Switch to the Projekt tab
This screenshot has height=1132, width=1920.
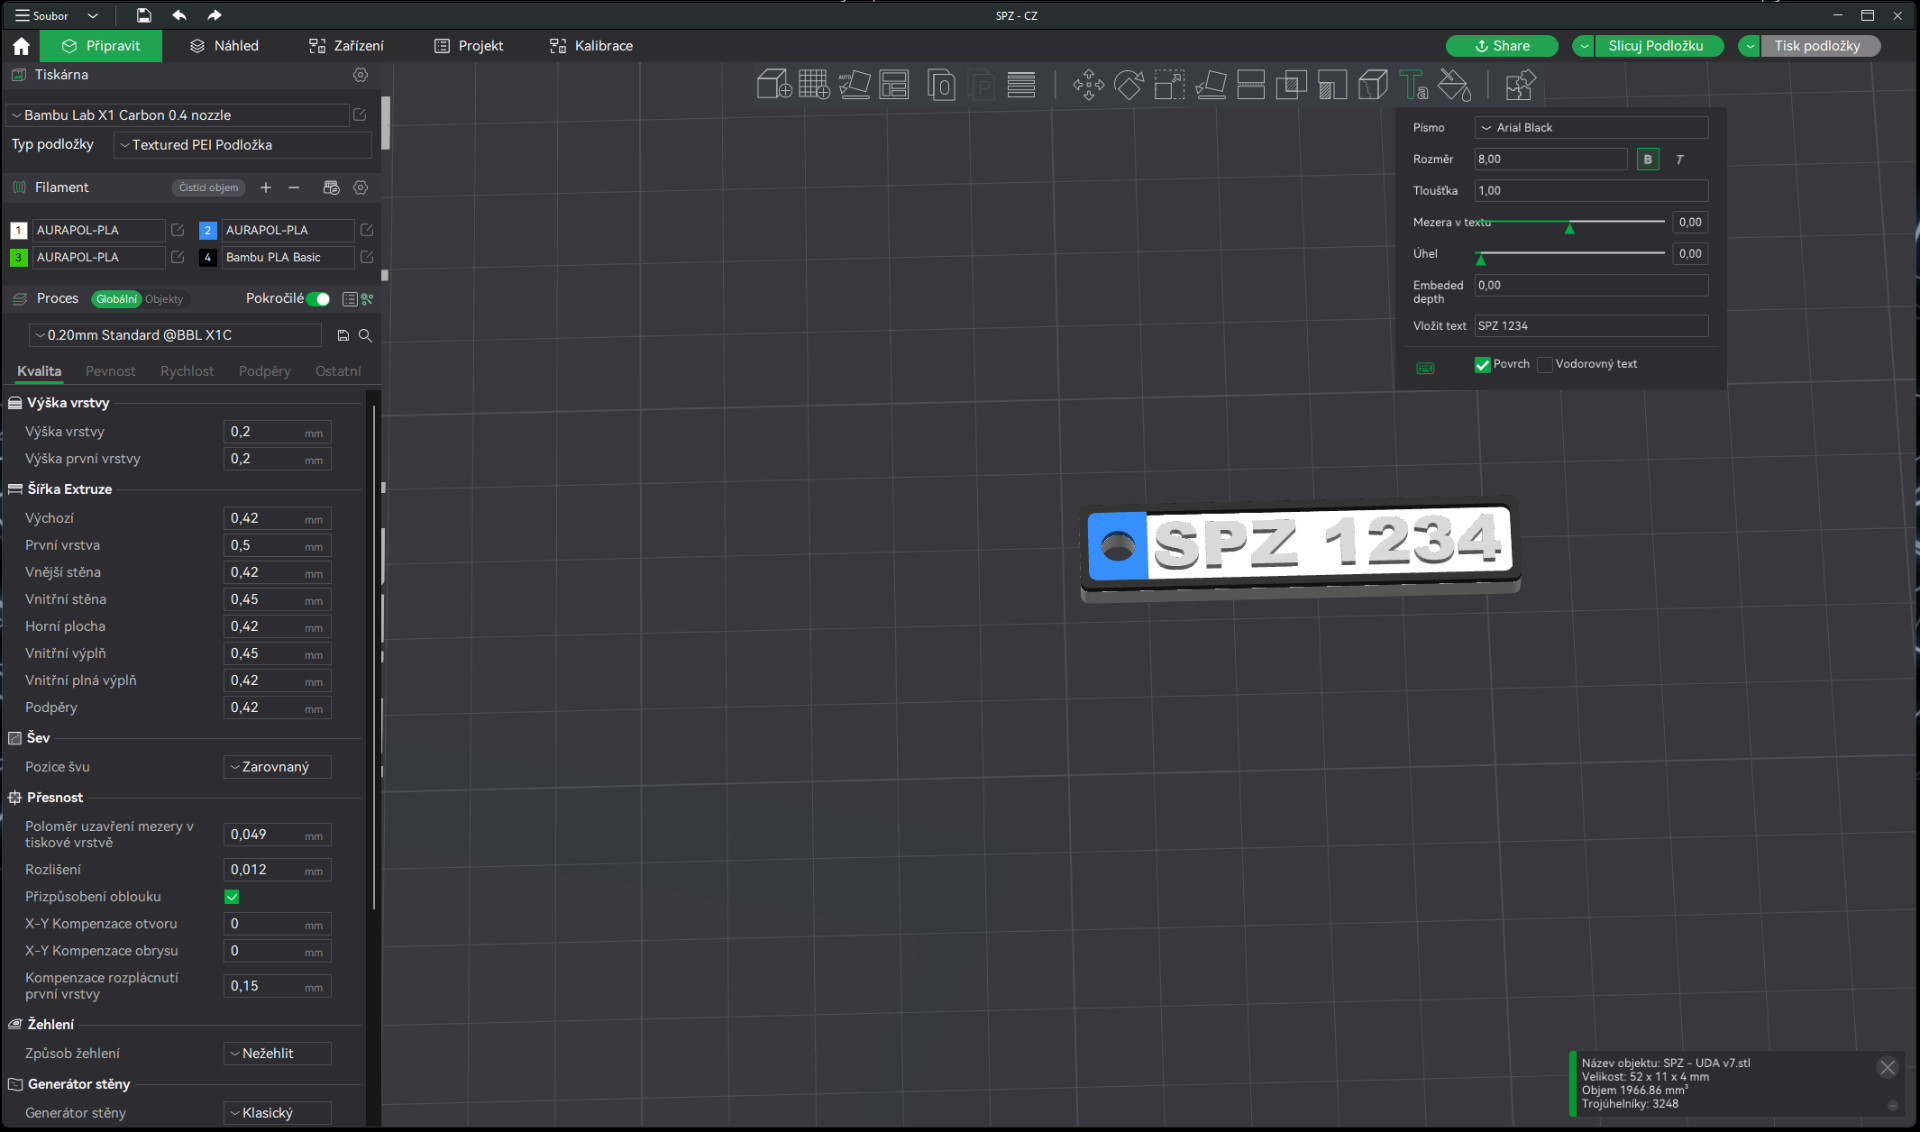pos(468,46)
